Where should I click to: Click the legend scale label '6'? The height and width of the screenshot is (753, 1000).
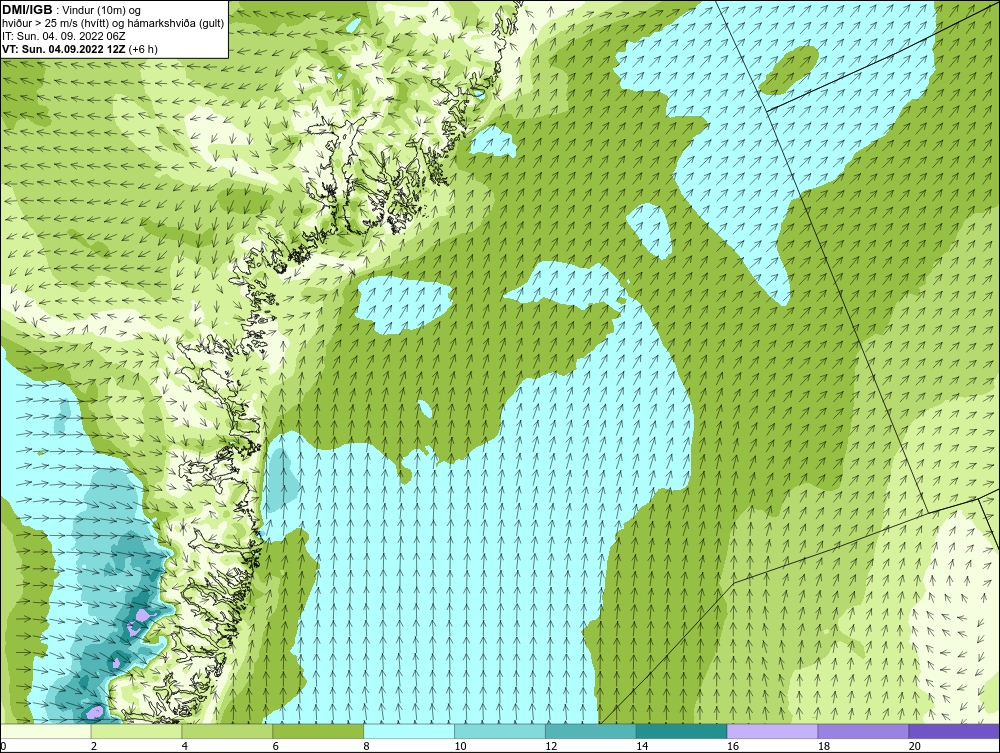(x=276, y=746)
